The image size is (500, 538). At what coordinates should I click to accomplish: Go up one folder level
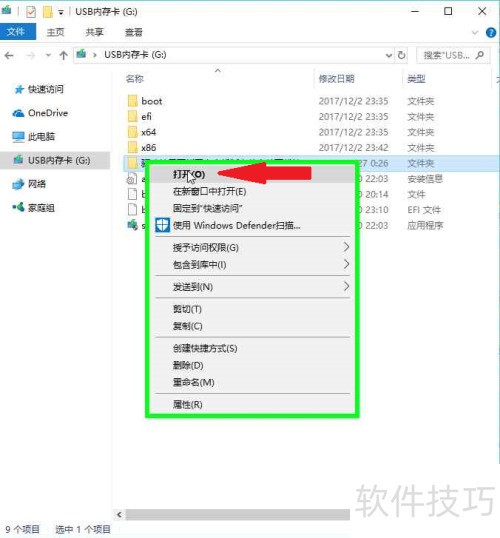[63, 55]
